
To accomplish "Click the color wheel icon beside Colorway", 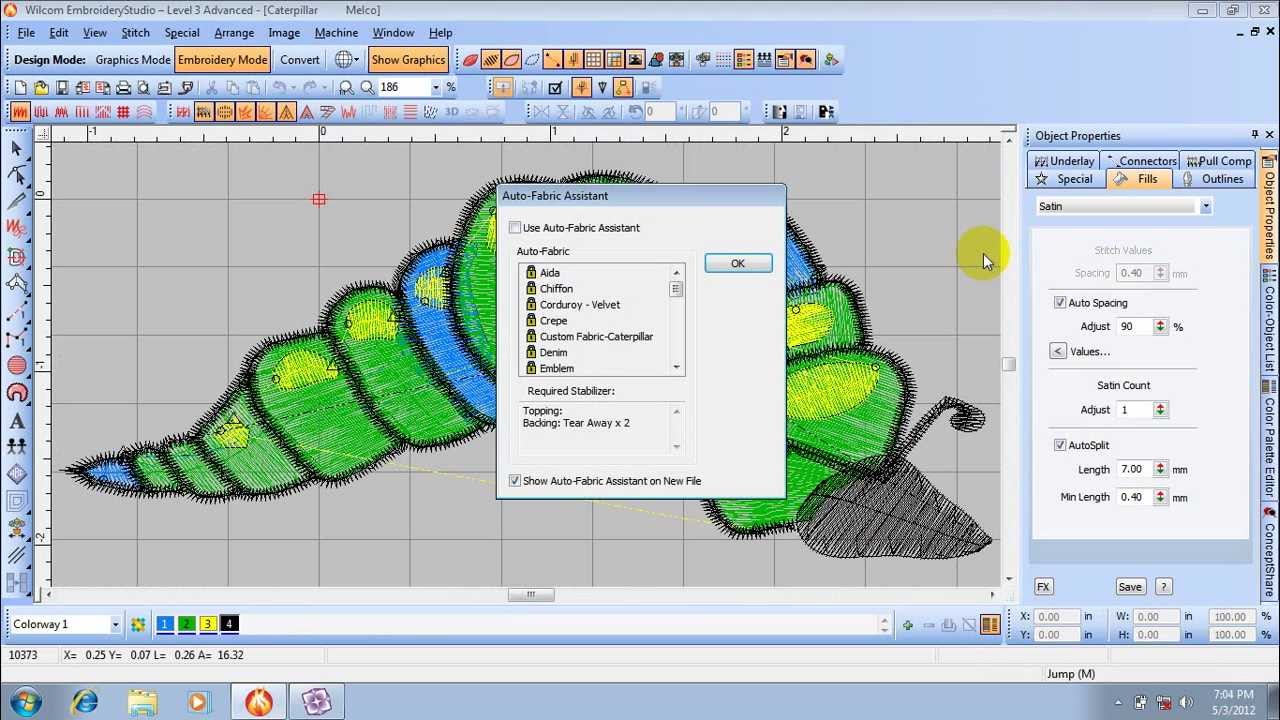I will pos(138,624).
